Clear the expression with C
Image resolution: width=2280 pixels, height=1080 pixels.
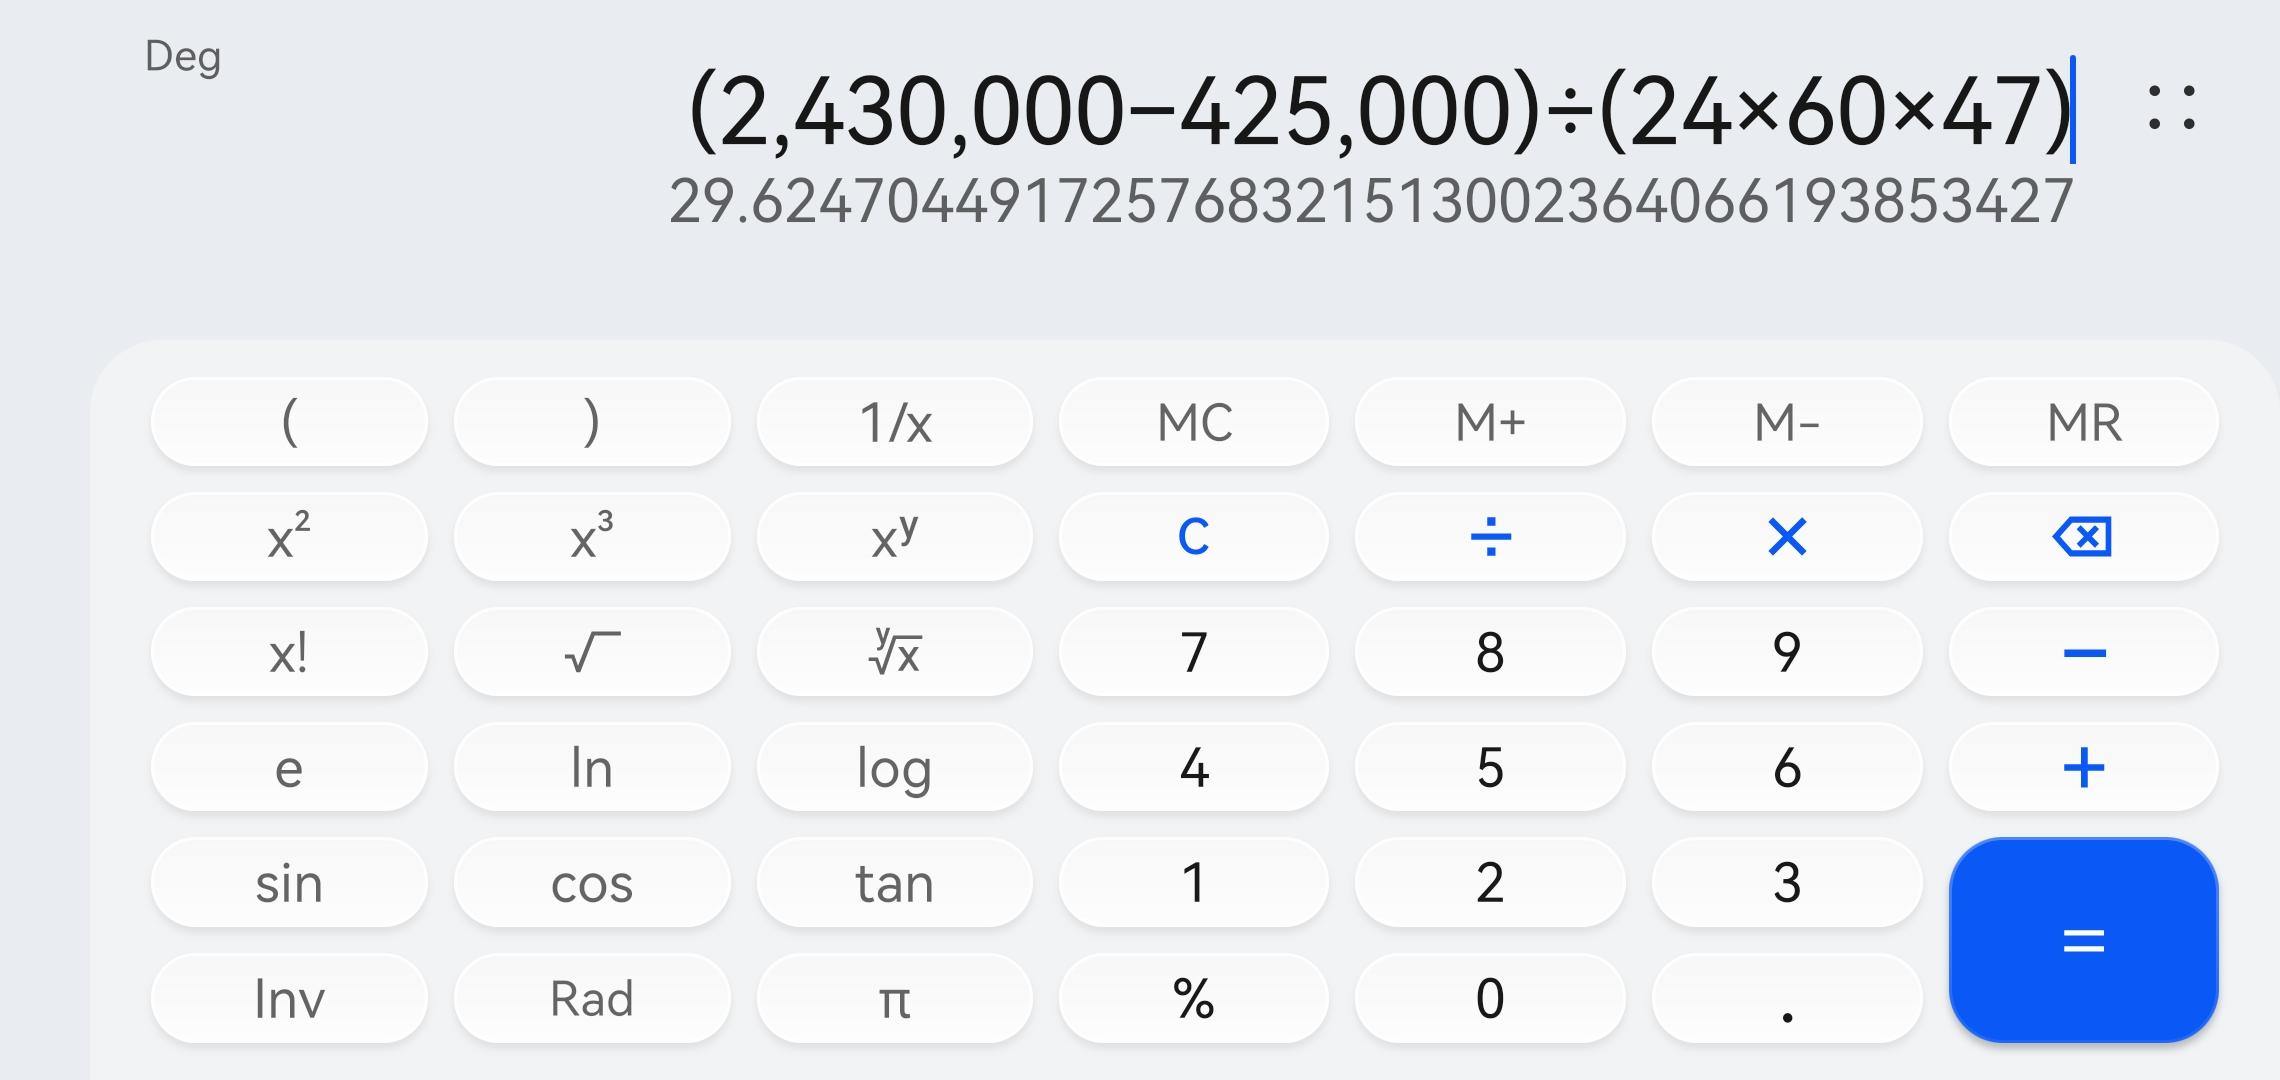(1193, 537)
